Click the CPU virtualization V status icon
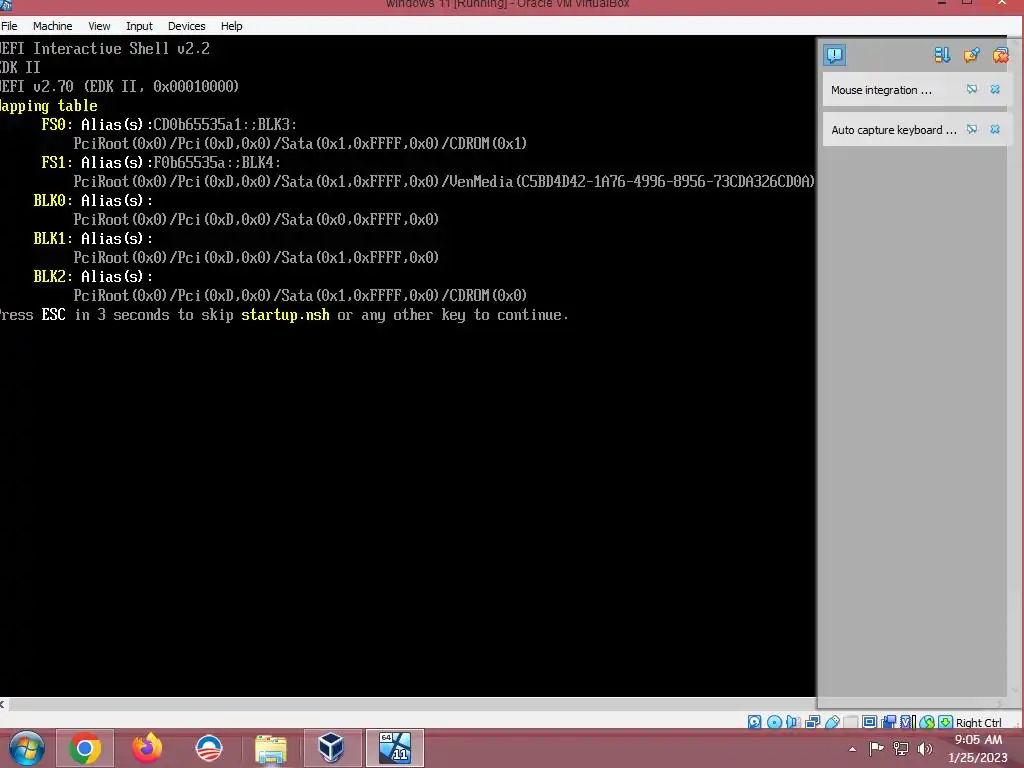Image resolution: width=1024 pixels, height=768 pixels. pyautogui.click(x=908, y=722)
